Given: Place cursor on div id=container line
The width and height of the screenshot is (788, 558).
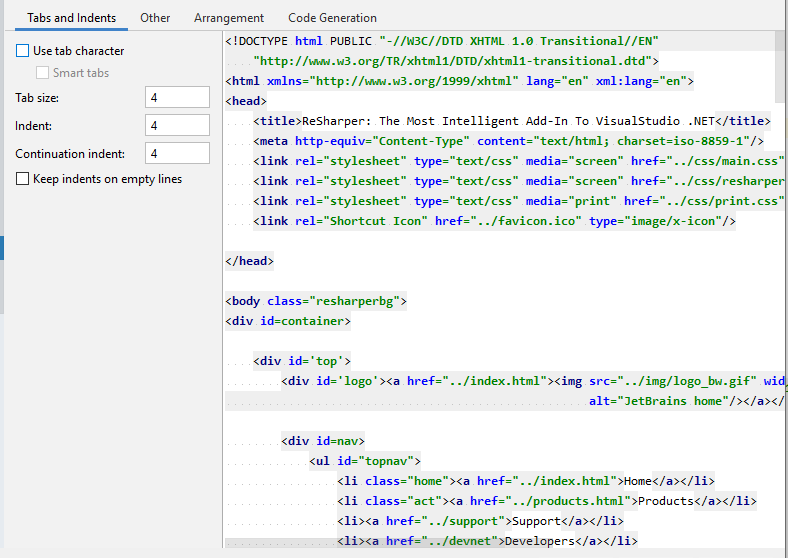Looking at the screenshot, I should pos(288,321).
